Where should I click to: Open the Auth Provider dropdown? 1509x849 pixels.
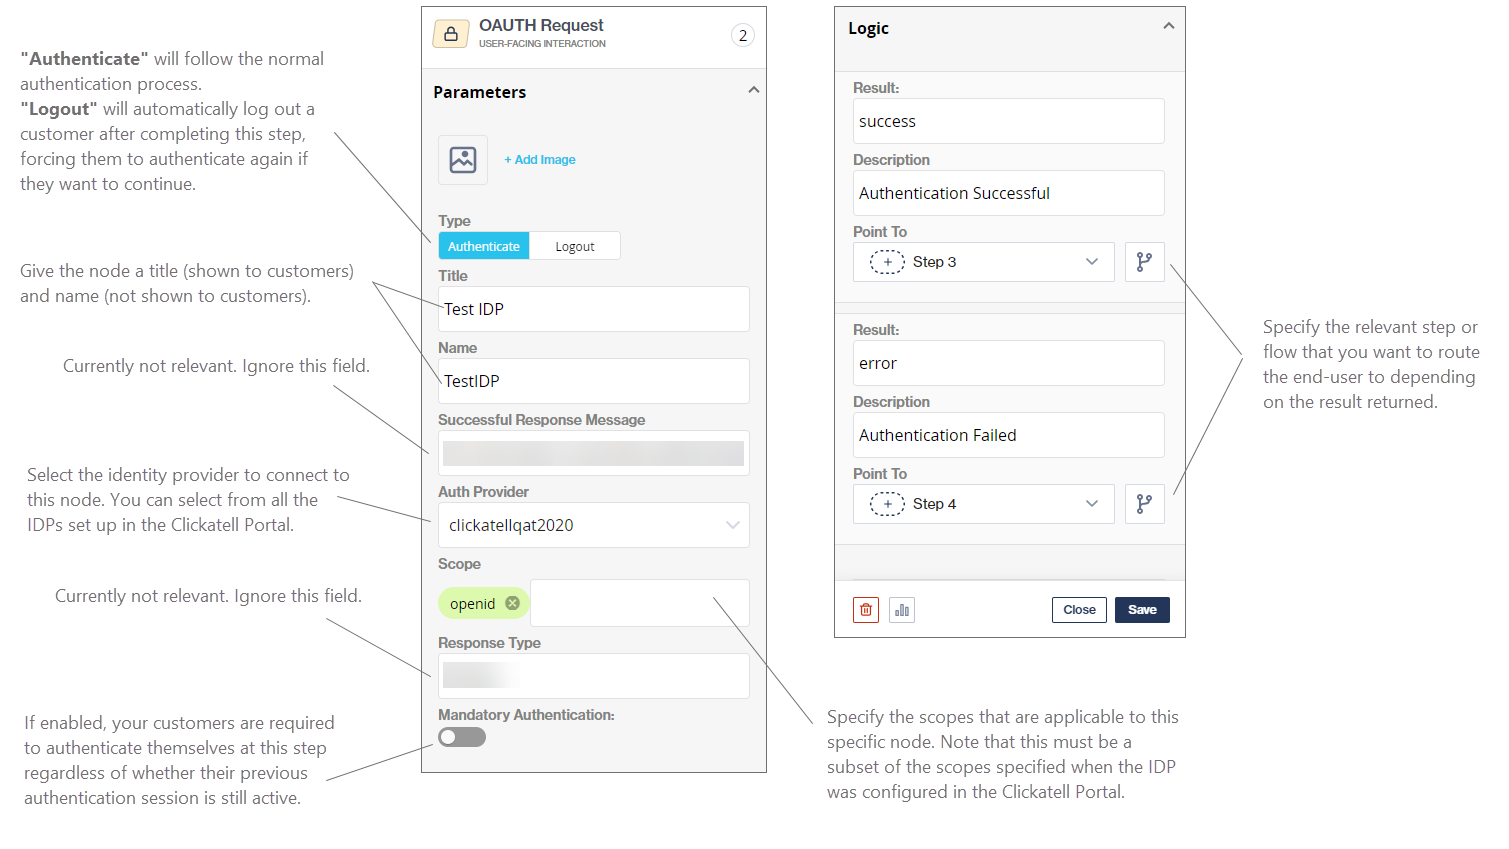[x=593, y=525]
